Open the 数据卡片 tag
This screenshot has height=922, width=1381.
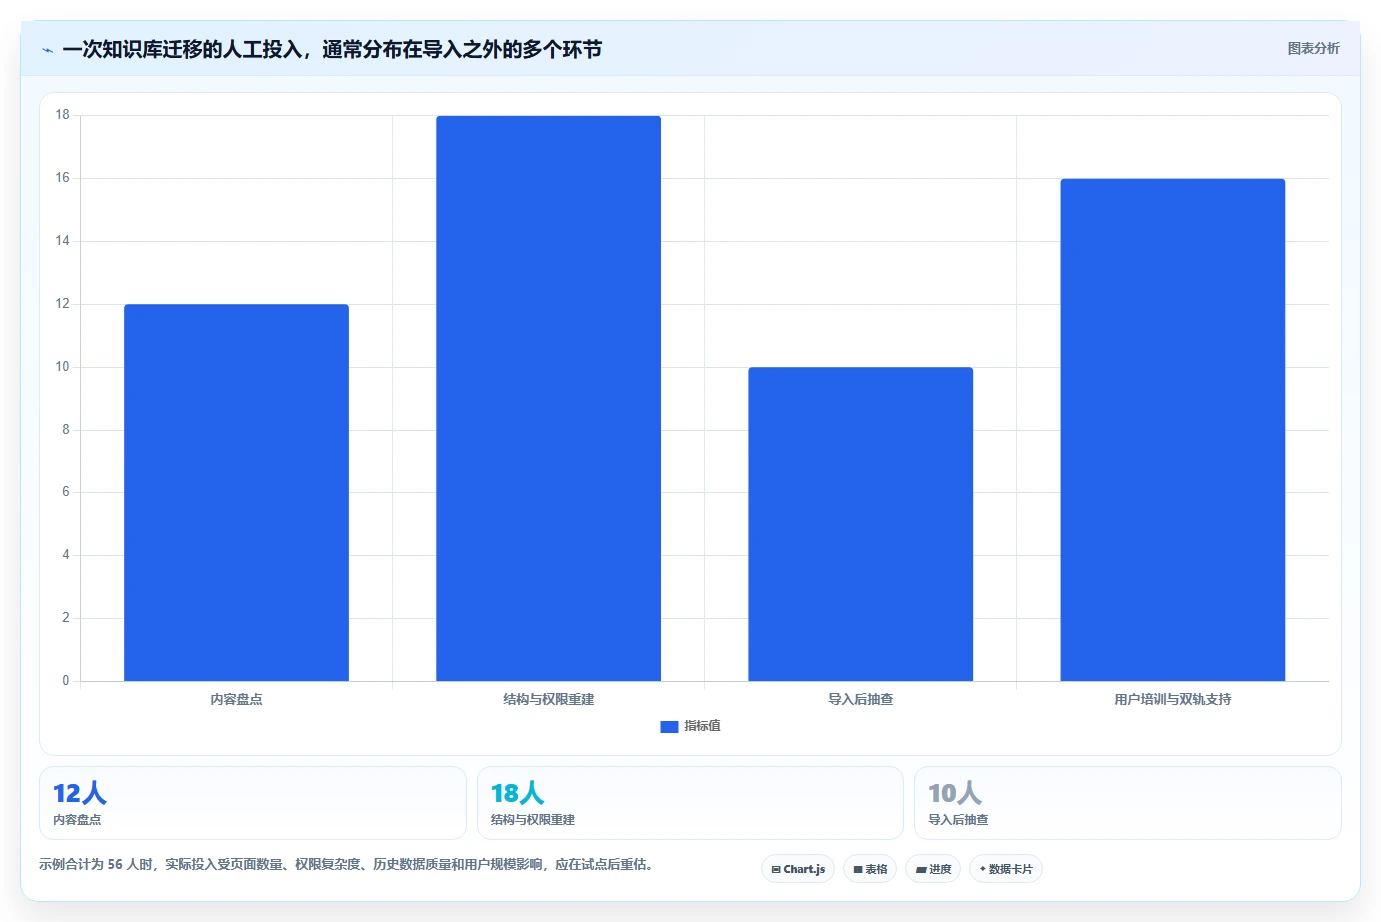point(1006,869)
